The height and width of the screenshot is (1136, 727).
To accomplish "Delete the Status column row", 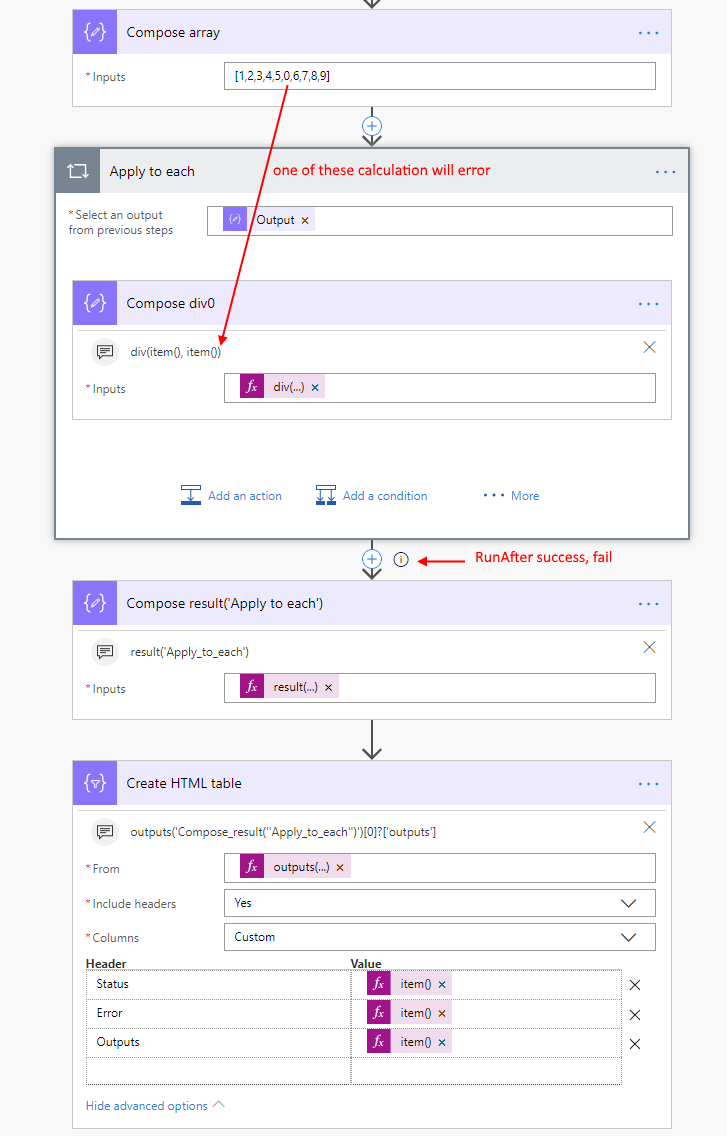I will [x=634, y=985].
